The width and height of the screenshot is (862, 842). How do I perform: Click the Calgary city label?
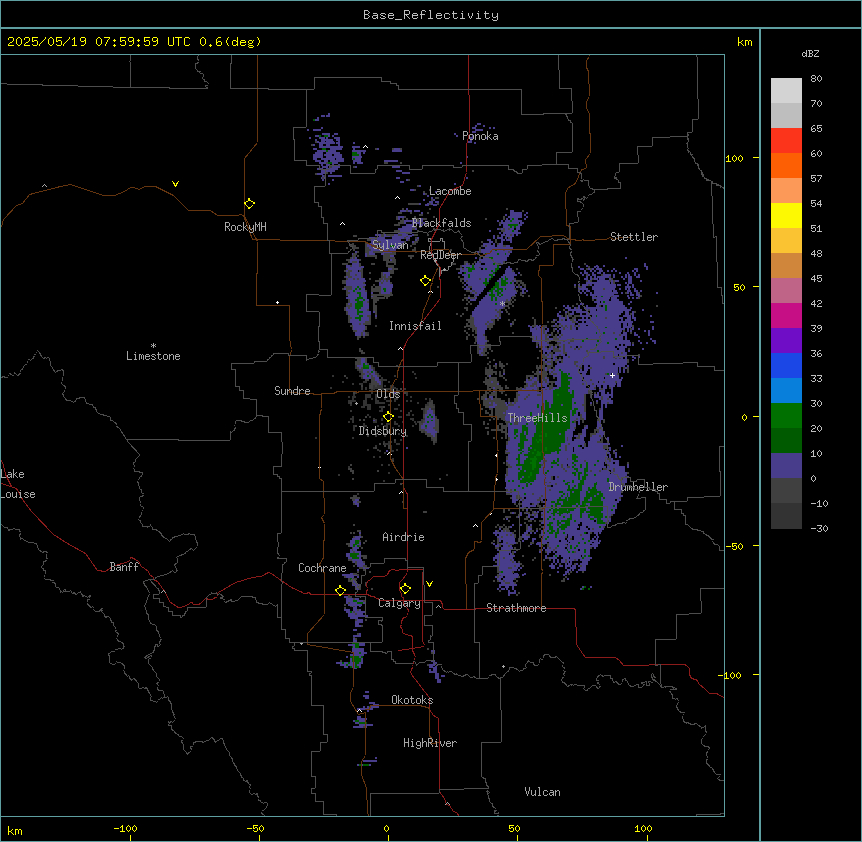399,603
